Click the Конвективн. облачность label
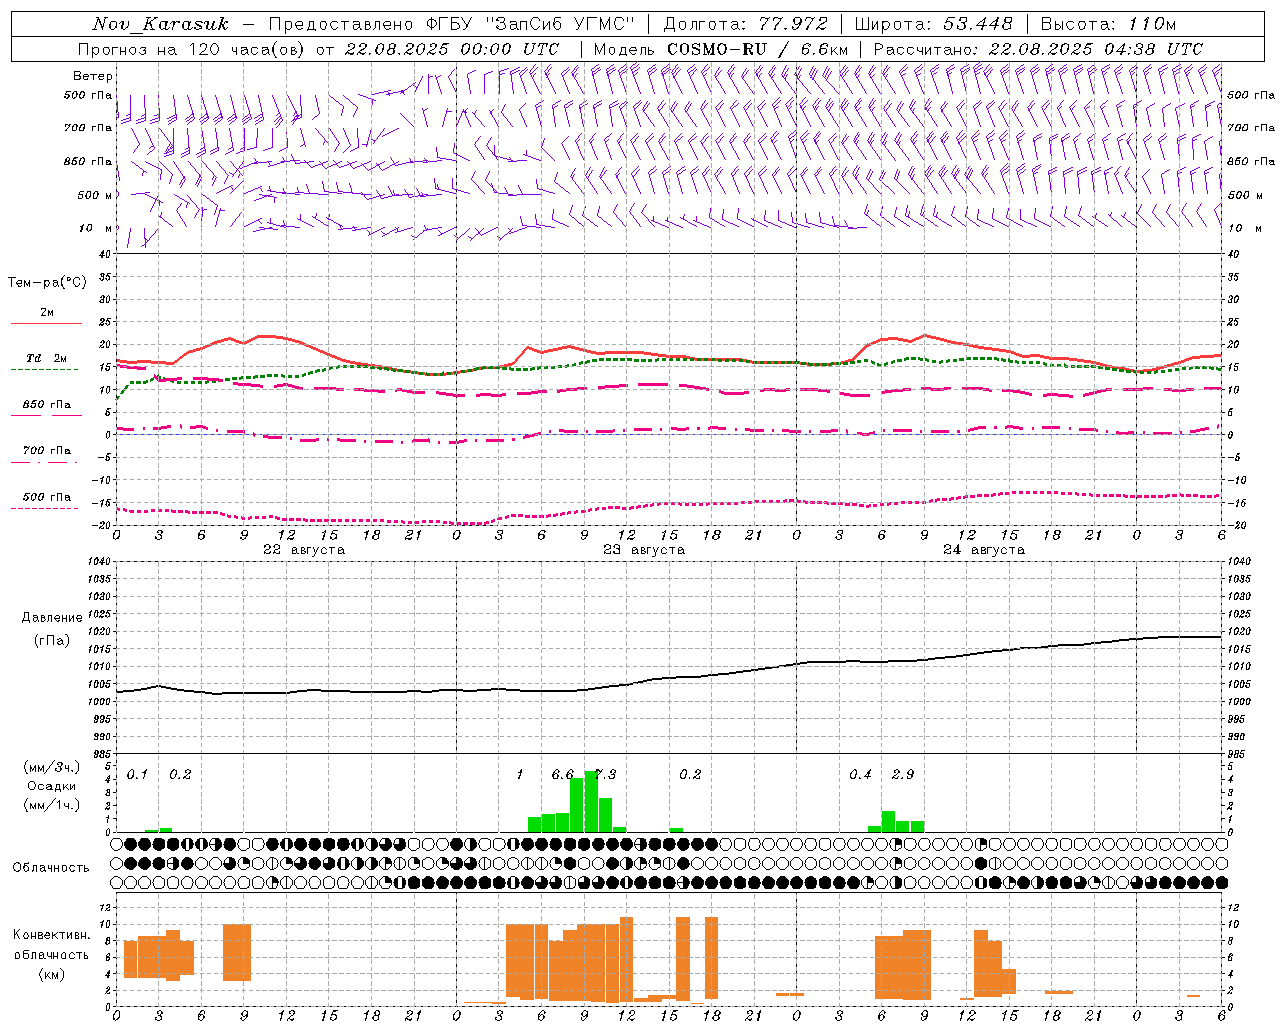This screenshot has width=1280, height=1024. coord(51,954)
